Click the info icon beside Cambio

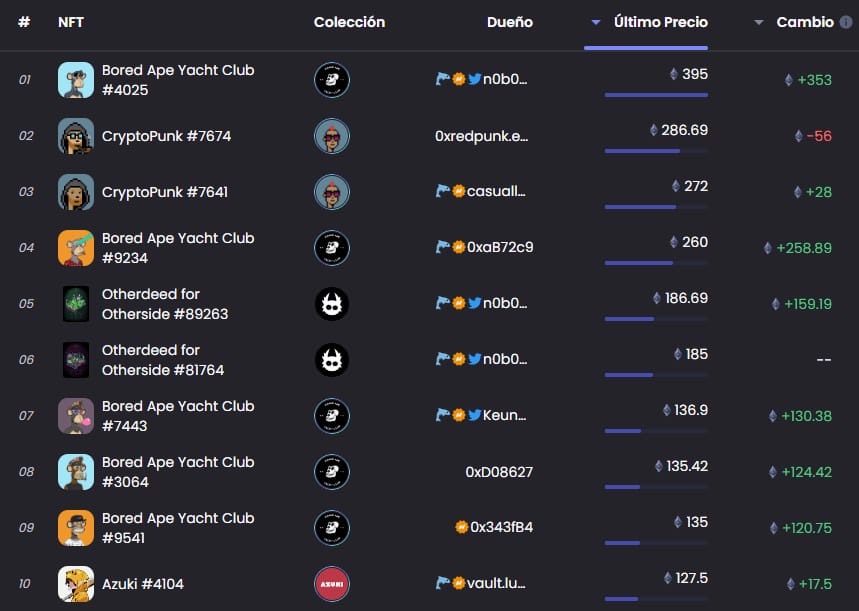pyautogui.click(x=846, y=22)
